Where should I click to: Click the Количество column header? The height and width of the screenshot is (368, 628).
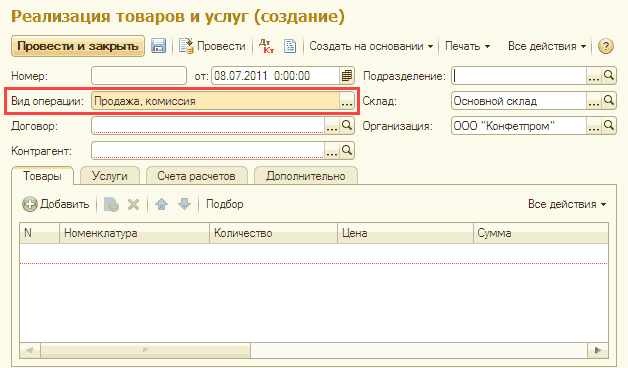point(273,233)
